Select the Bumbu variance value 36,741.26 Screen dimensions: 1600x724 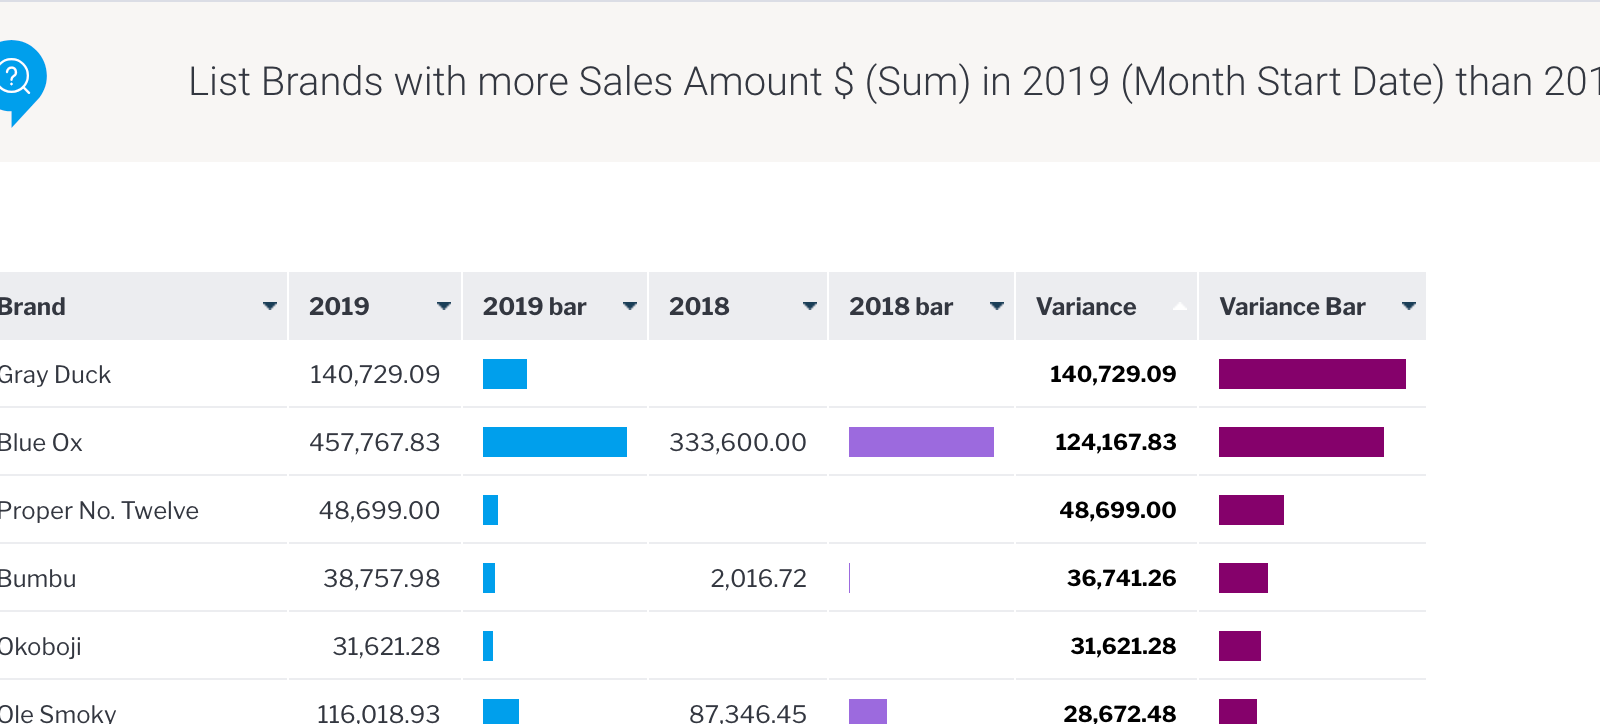[x=1121, y=578]
